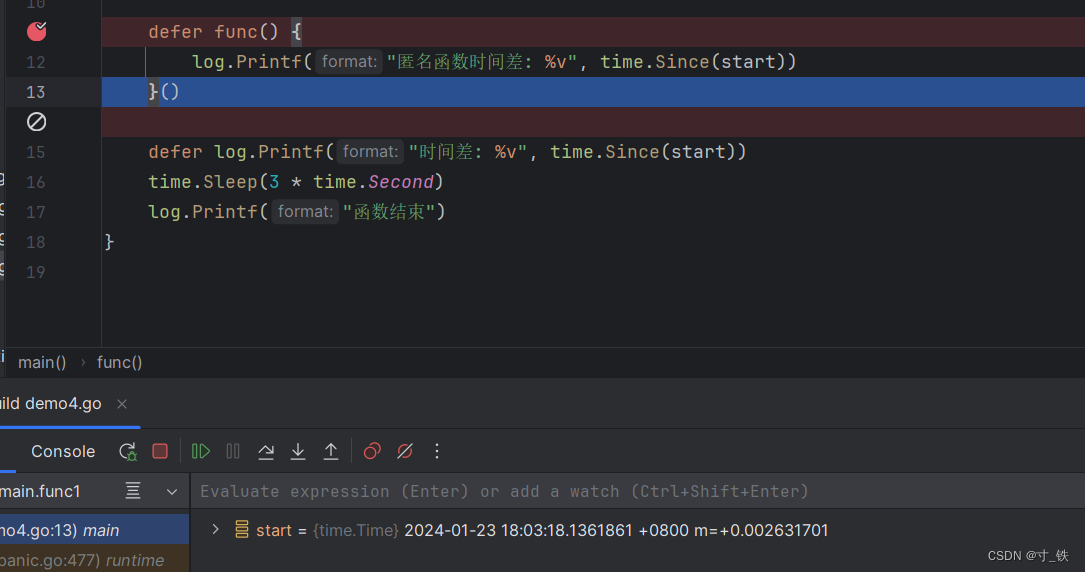Step into the function call
1085x572 pixels.
298,452
